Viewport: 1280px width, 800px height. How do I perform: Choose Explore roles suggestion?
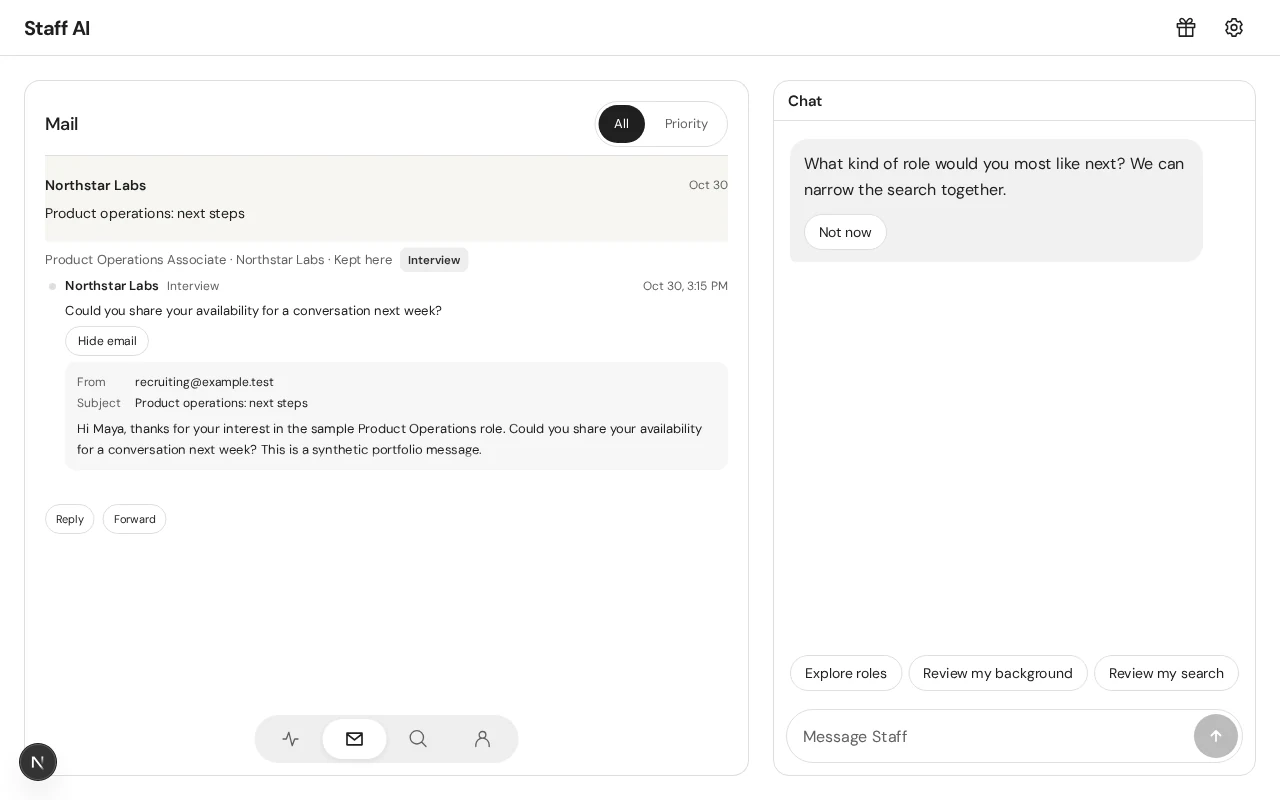pyautogui.click(x=846, y=673)
